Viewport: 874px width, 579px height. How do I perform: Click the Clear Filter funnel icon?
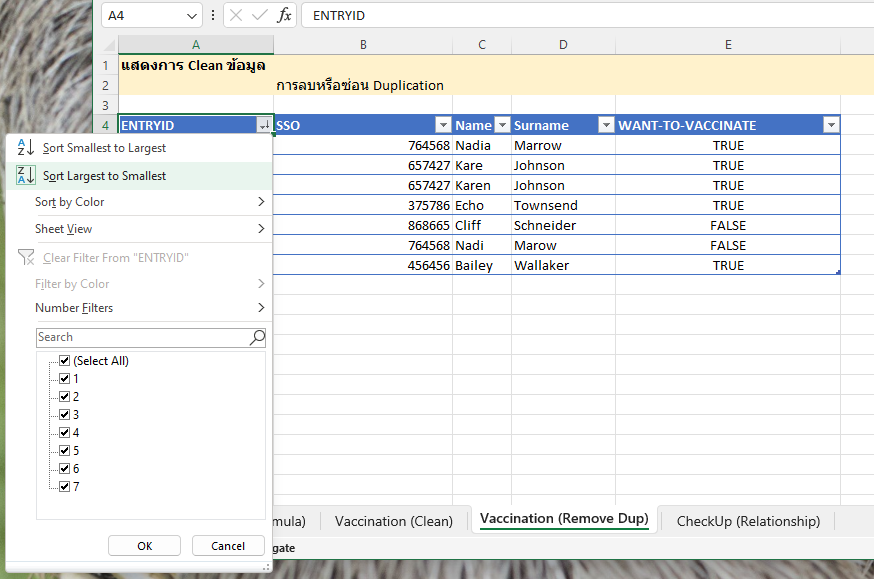point(26,257)
